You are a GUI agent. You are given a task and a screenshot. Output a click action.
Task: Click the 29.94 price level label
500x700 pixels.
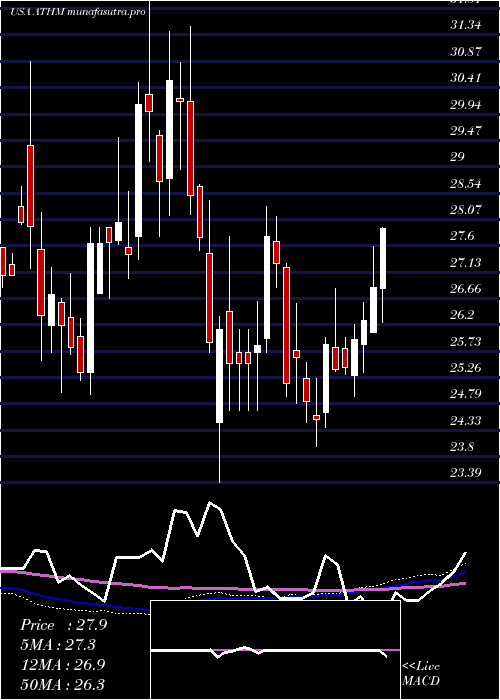(466, 104)
